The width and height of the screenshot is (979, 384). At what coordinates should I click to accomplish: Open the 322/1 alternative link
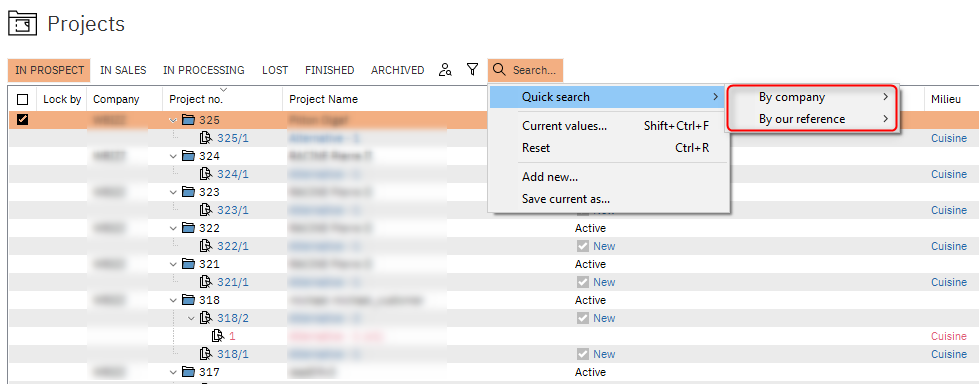click(x=233, y=246)
